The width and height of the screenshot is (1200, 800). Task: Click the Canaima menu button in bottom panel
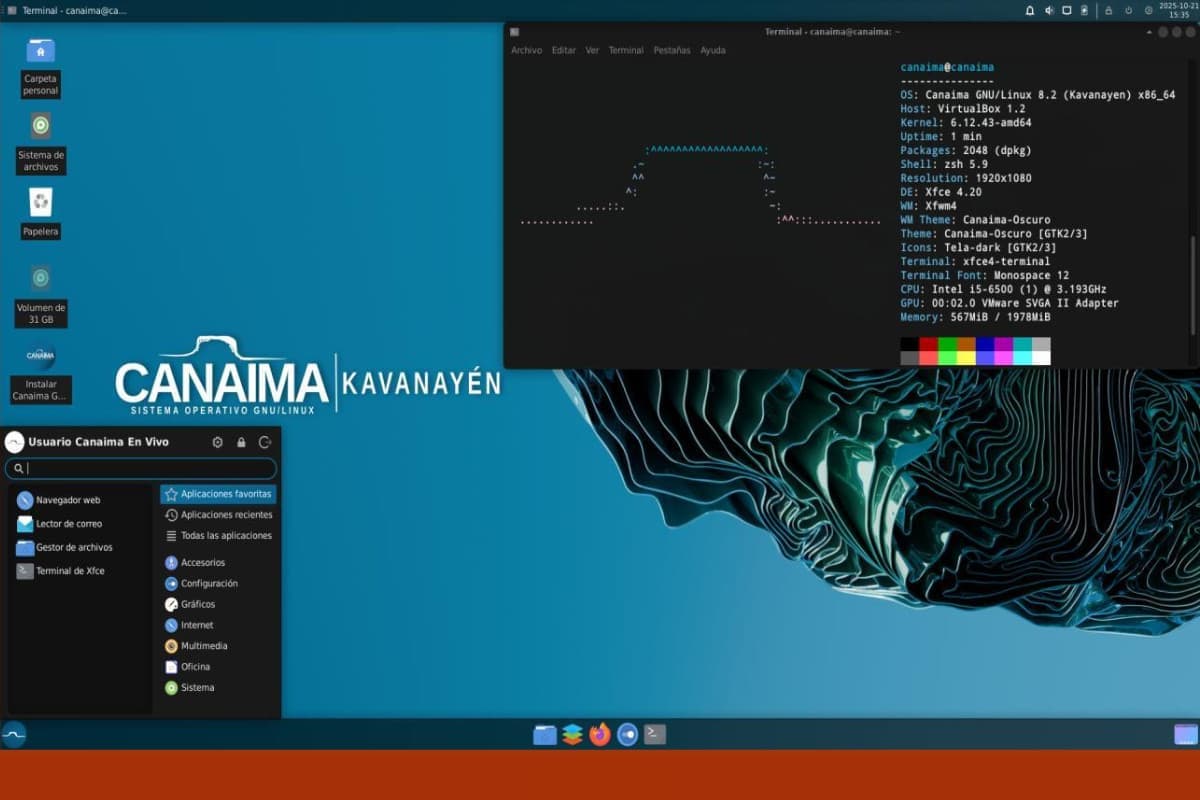tap(14, 735)
